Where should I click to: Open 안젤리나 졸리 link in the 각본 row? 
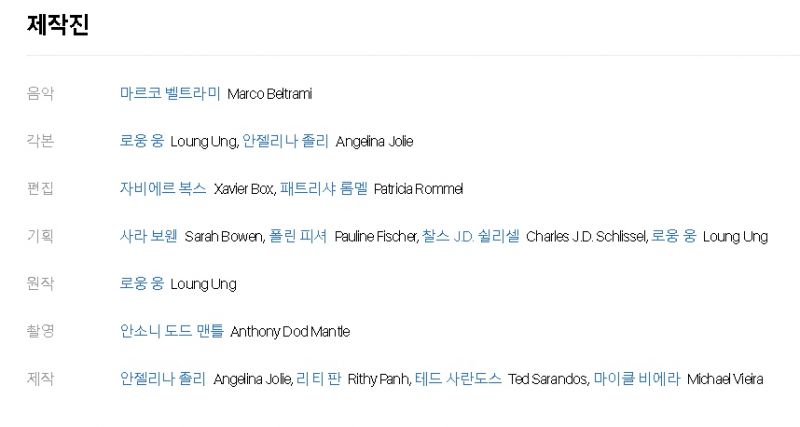point(285,141)
